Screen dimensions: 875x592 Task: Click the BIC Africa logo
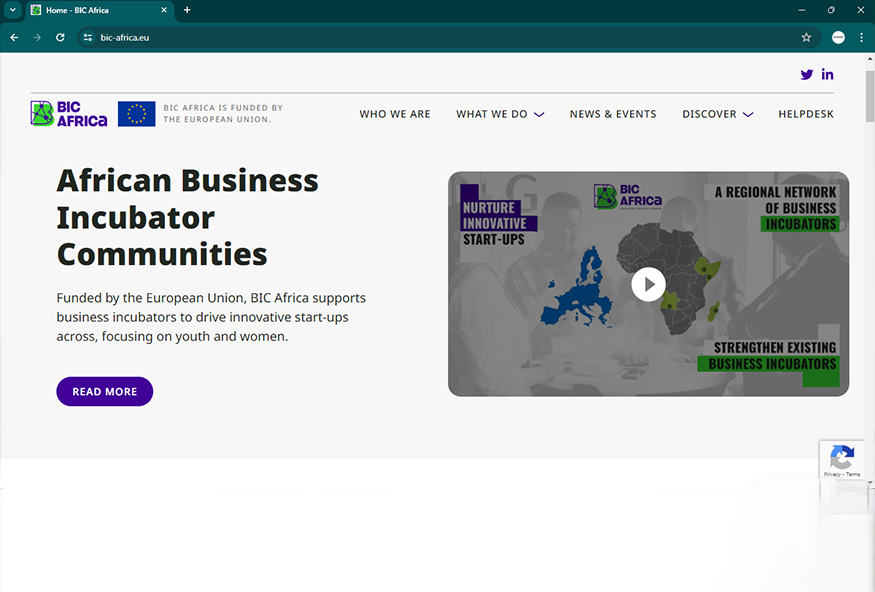69,114
